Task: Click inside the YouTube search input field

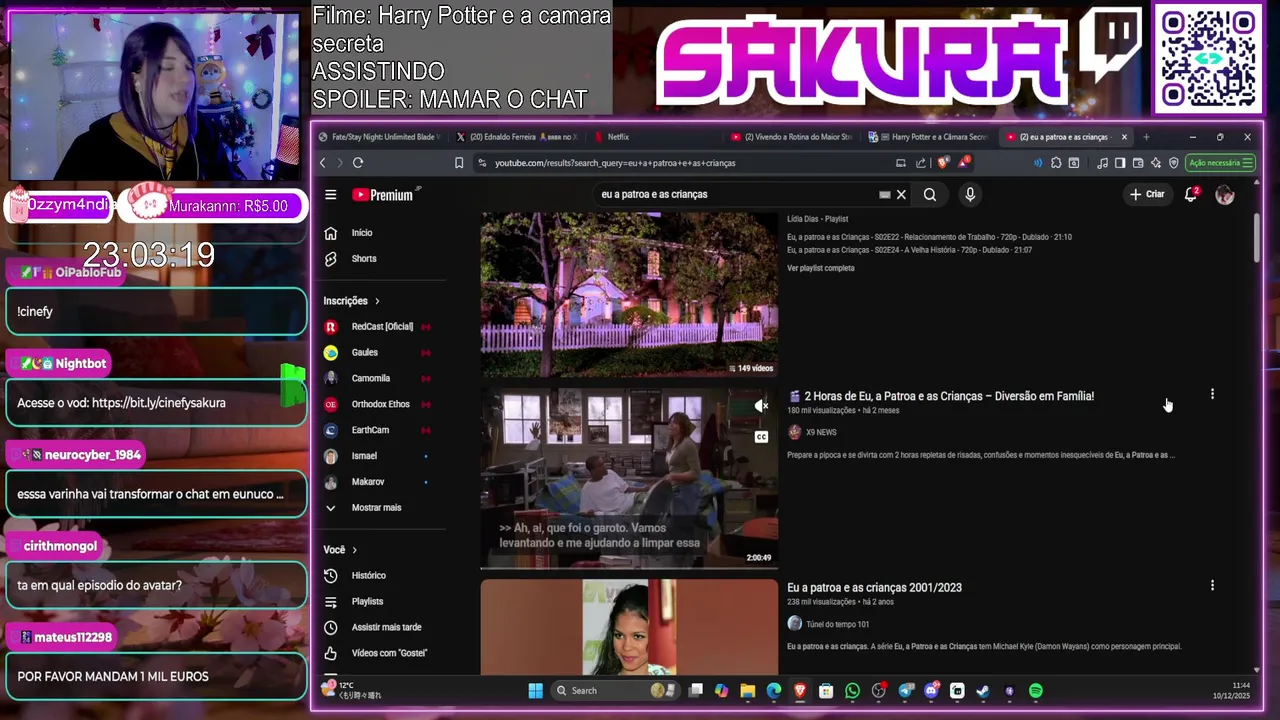Action: pos(735,195)
